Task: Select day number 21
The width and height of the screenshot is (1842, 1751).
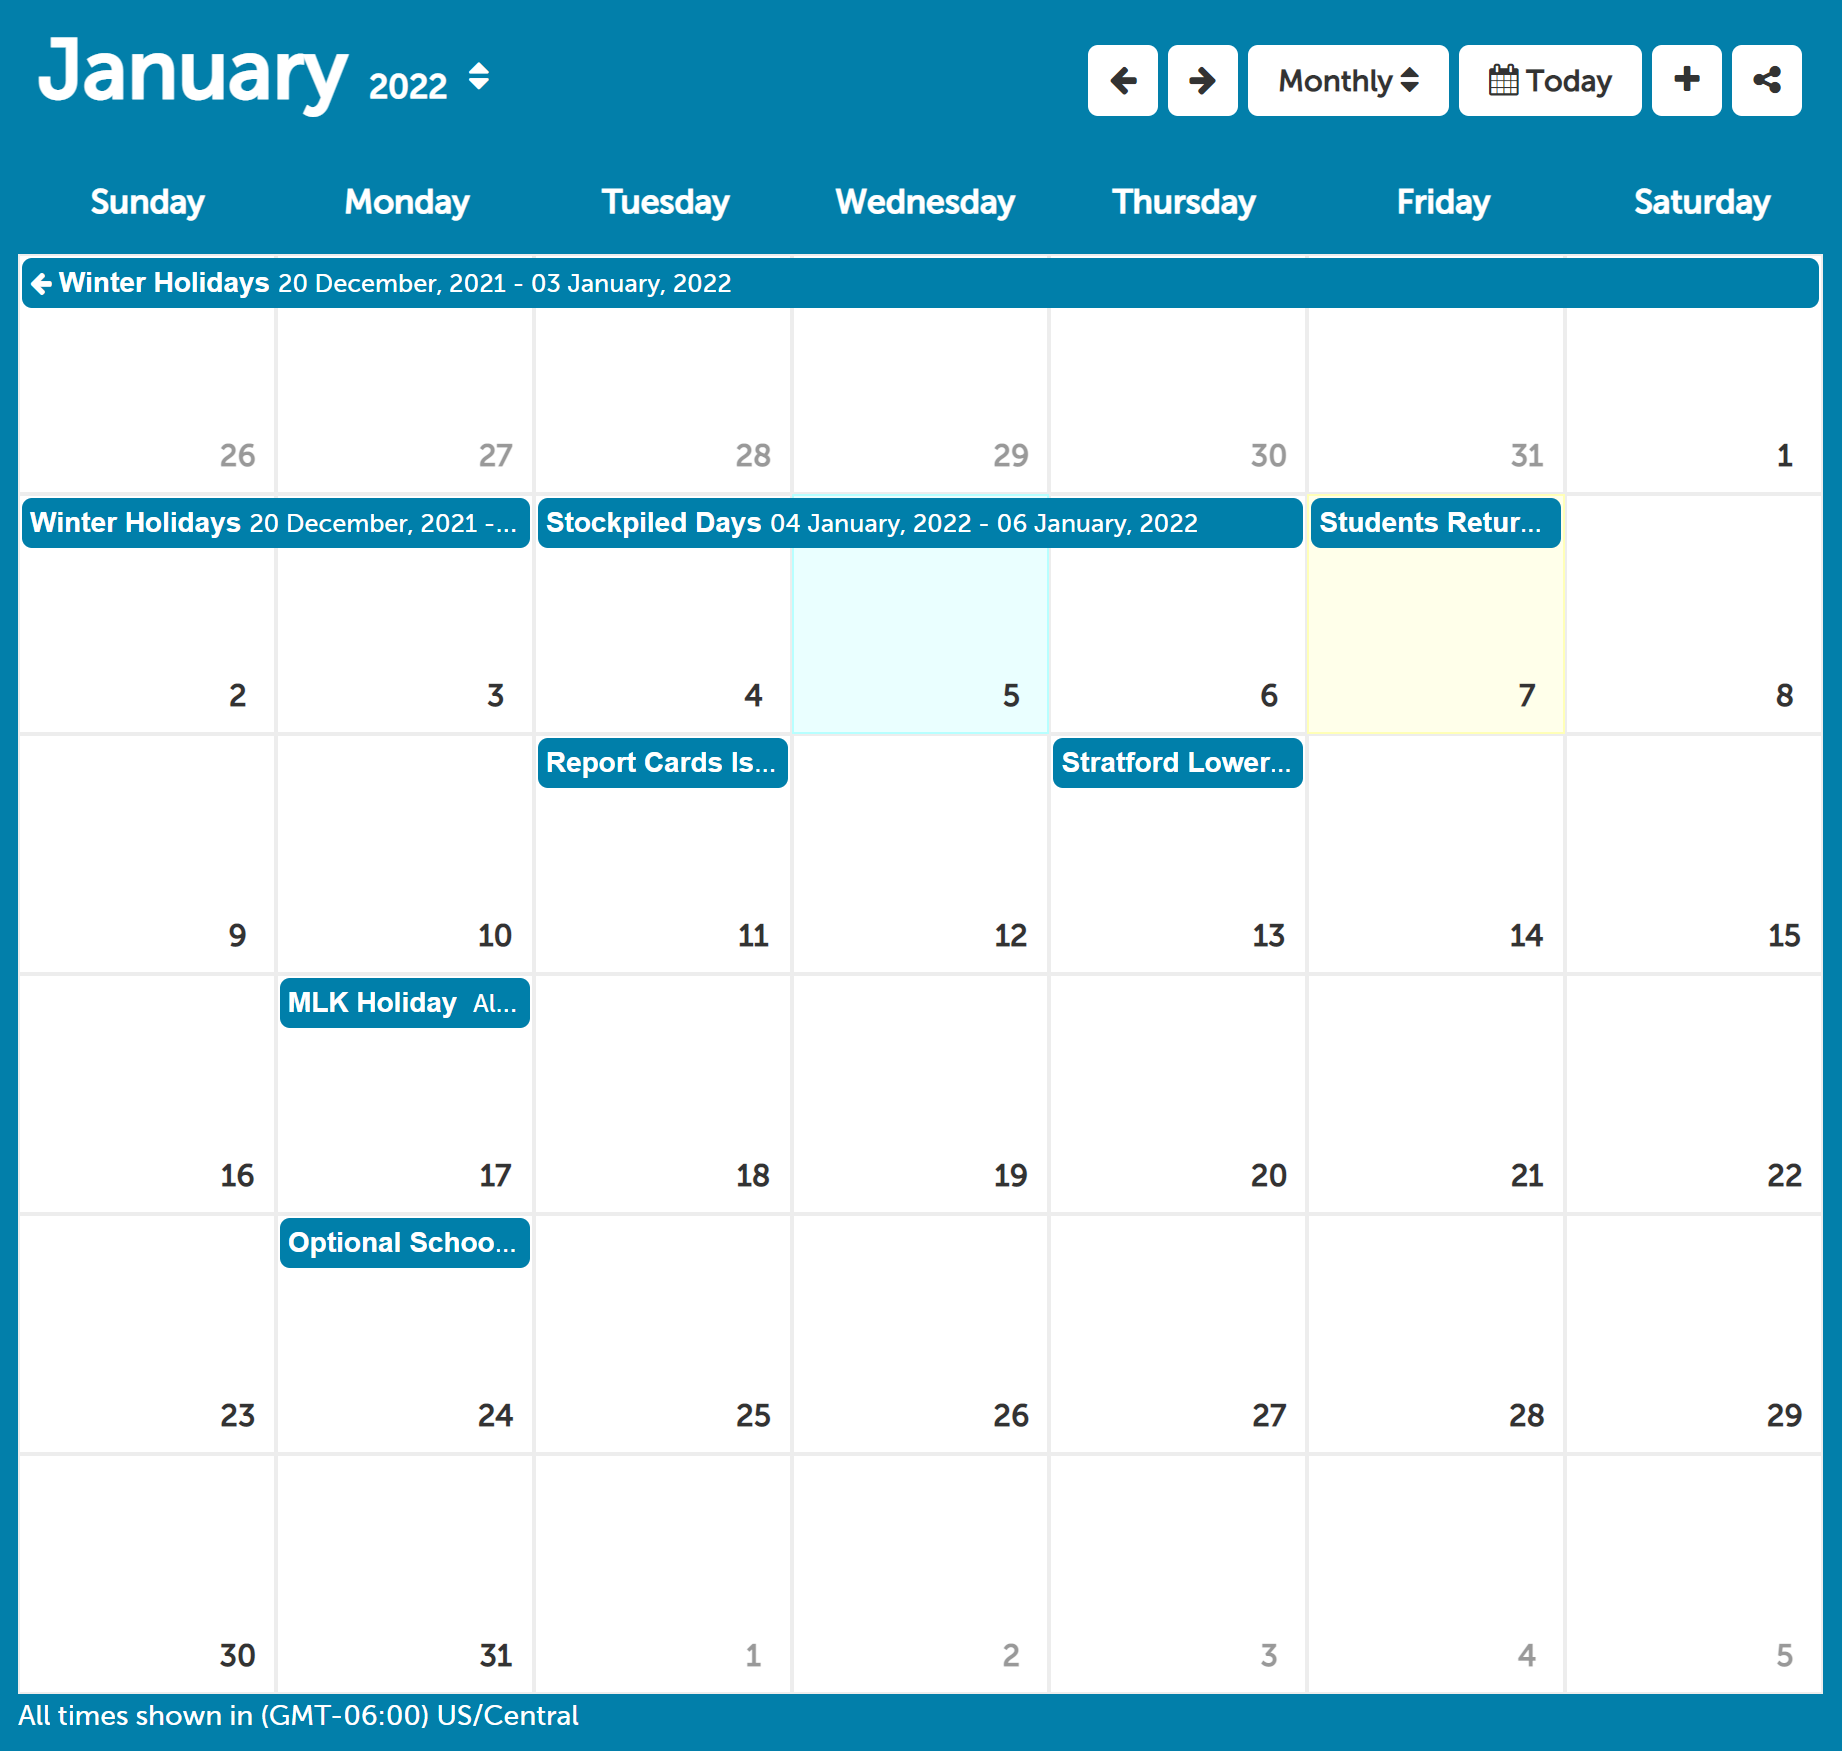Action: 1526,1176
